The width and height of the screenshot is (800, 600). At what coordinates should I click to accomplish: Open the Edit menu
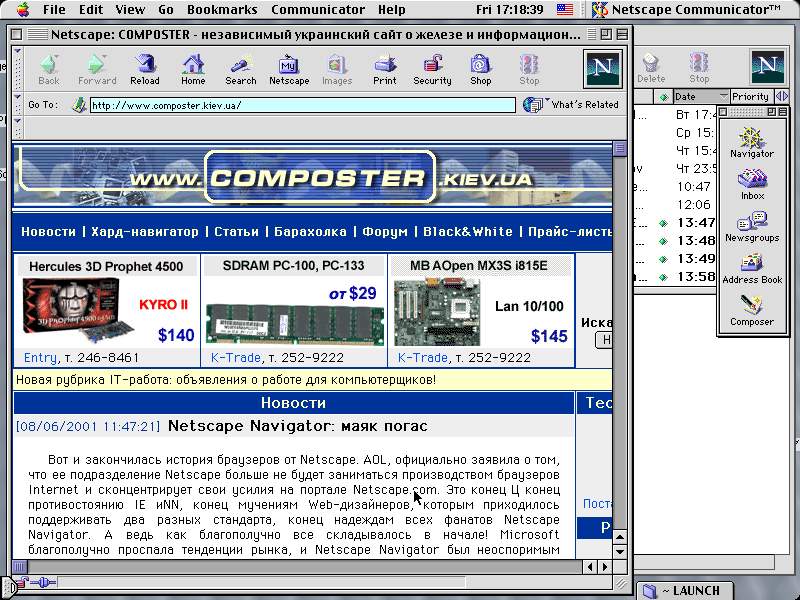click(91, 9)
